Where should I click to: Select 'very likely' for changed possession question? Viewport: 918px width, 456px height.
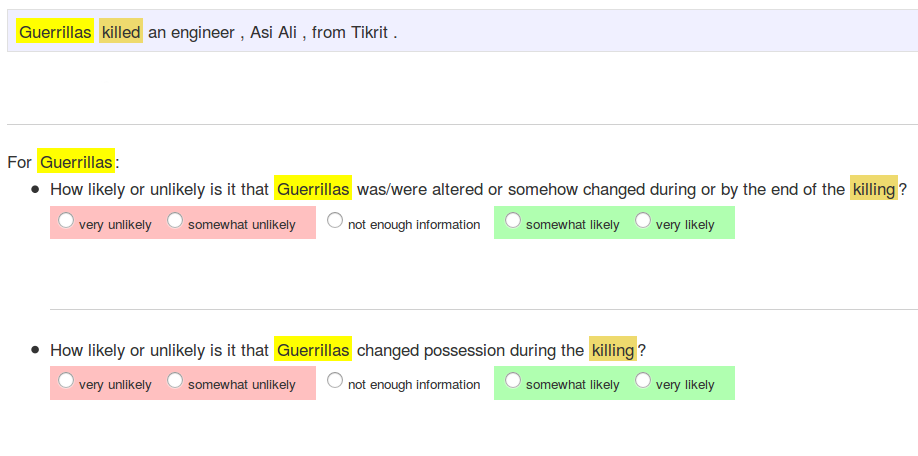[x=643, y=381]
